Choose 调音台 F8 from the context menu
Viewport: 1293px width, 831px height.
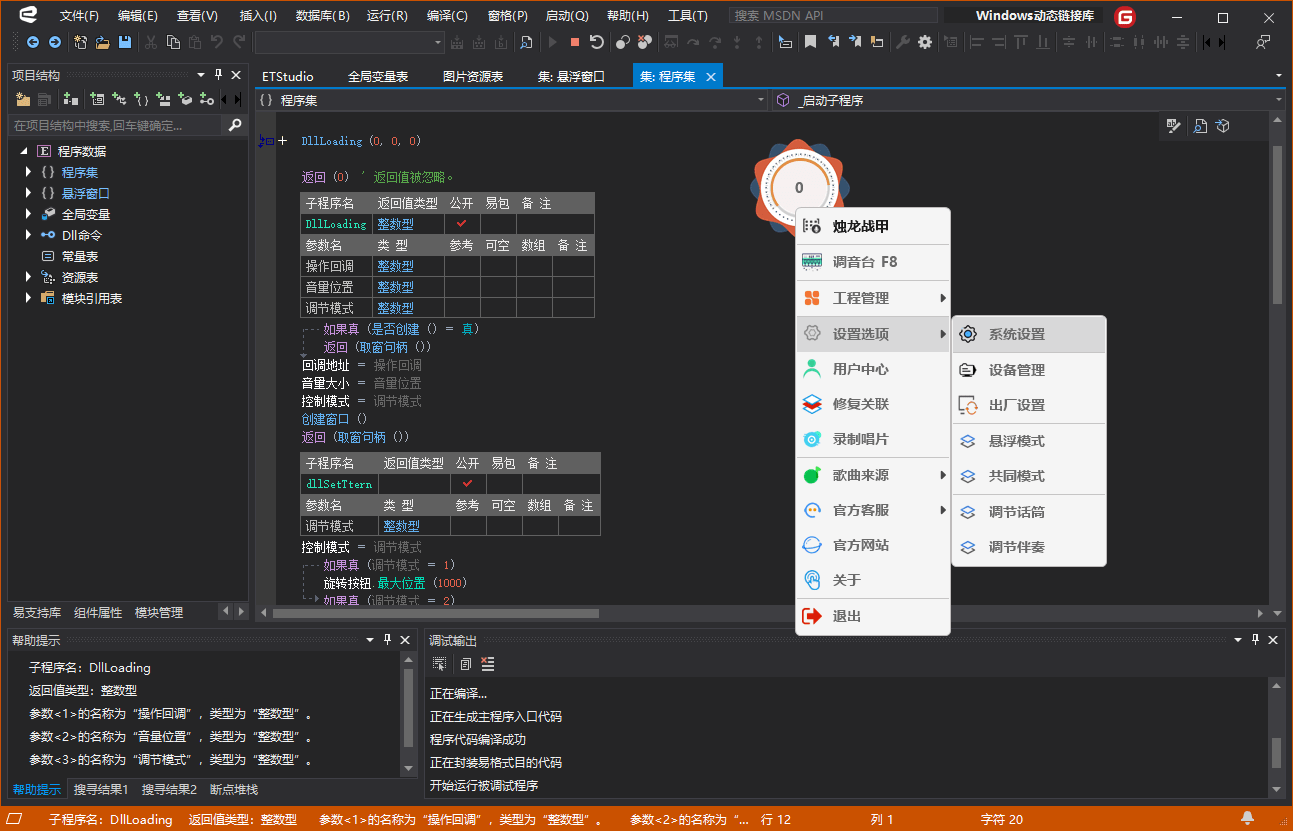[872, 262]
